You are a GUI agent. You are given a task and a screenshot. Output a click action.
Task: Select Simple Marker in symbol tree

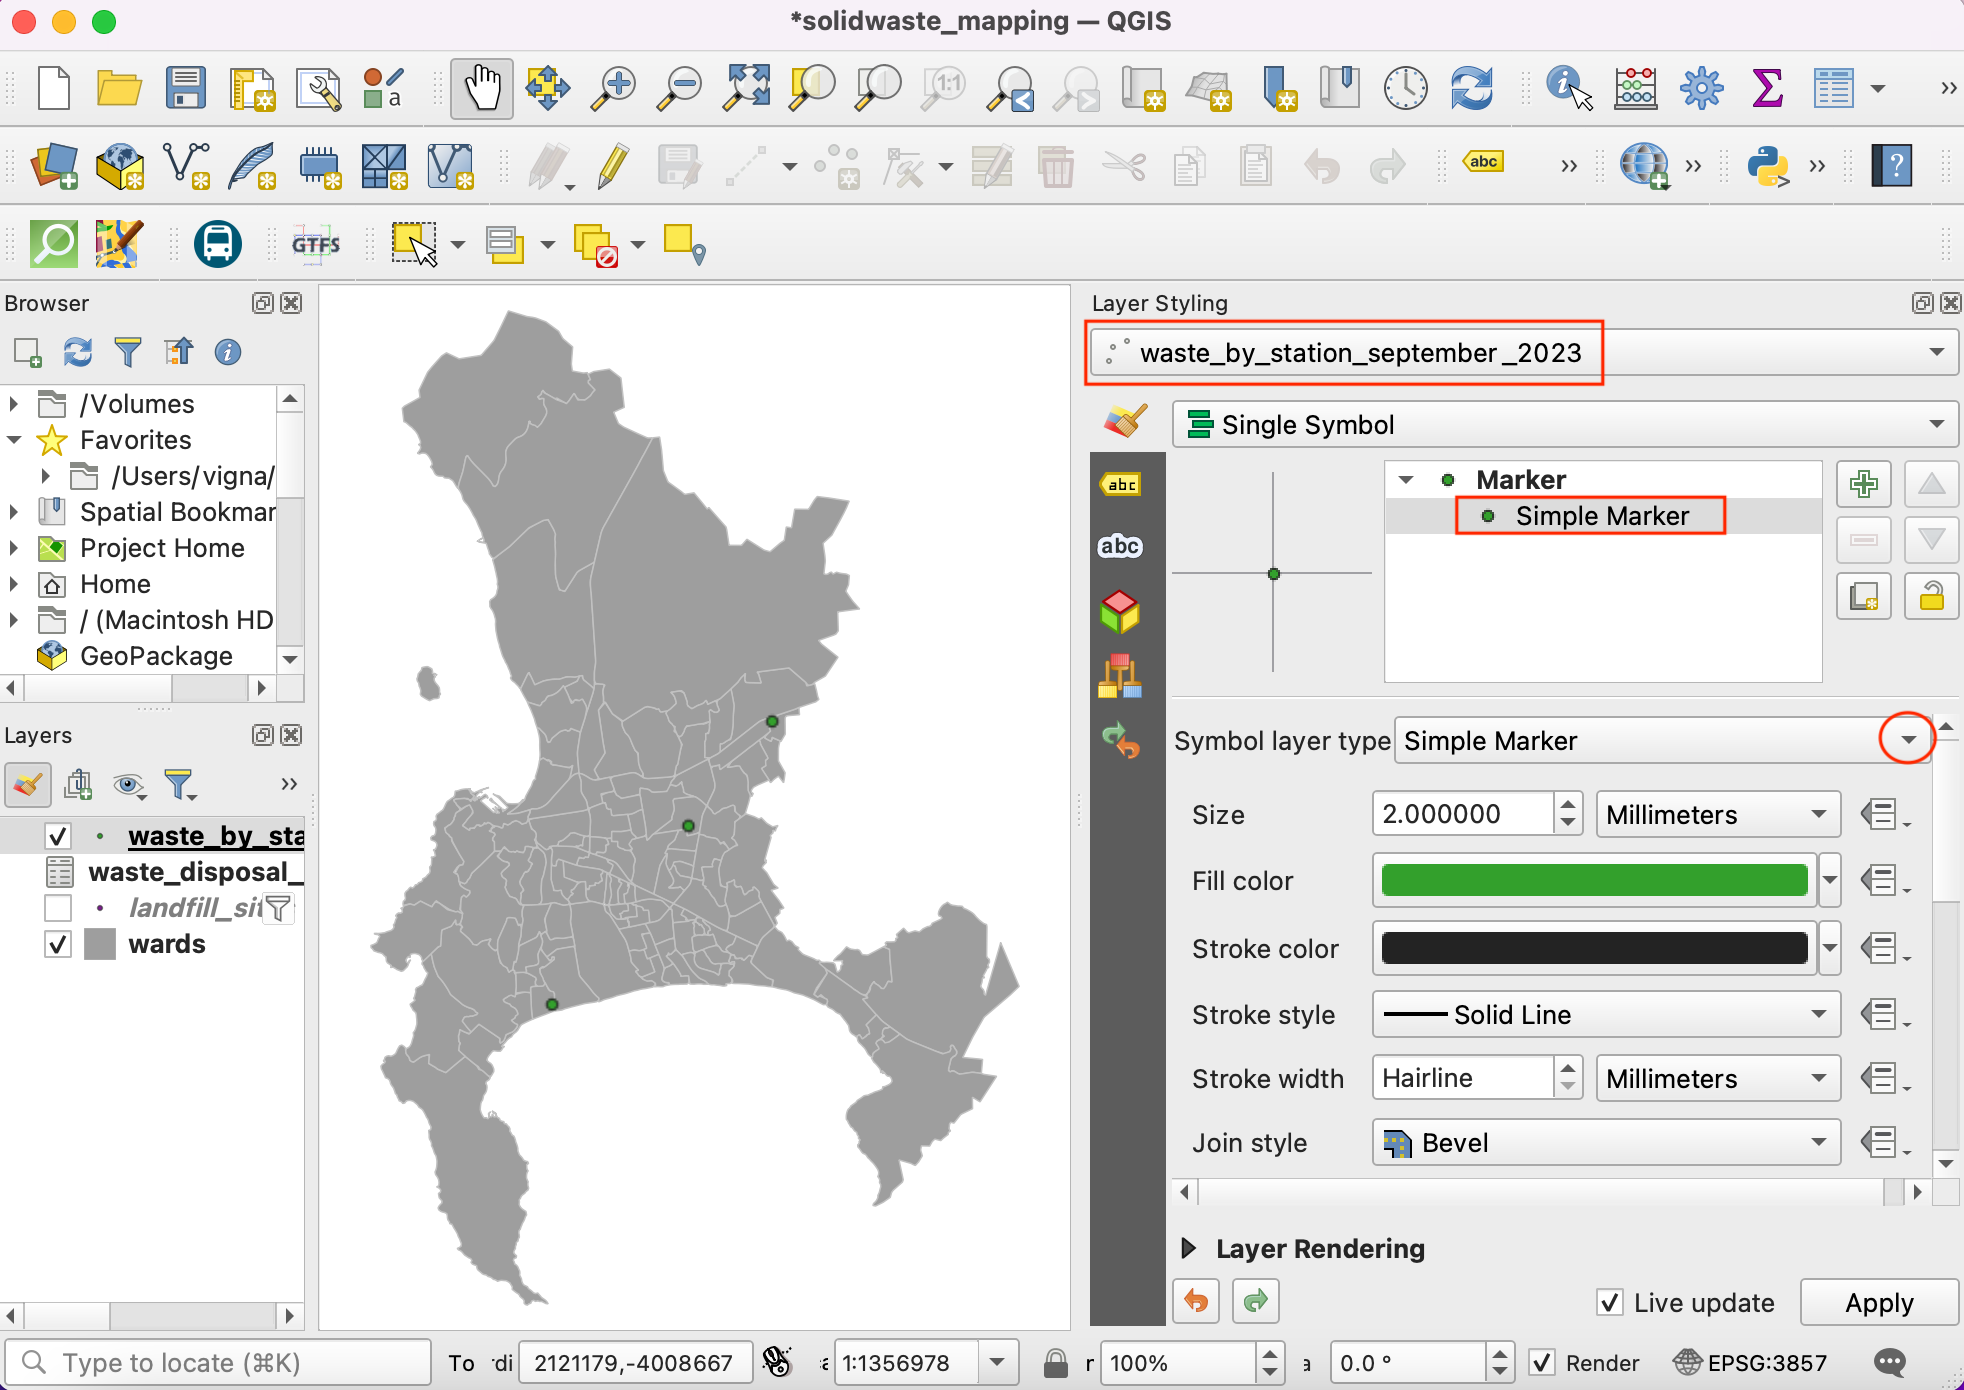1601,516
